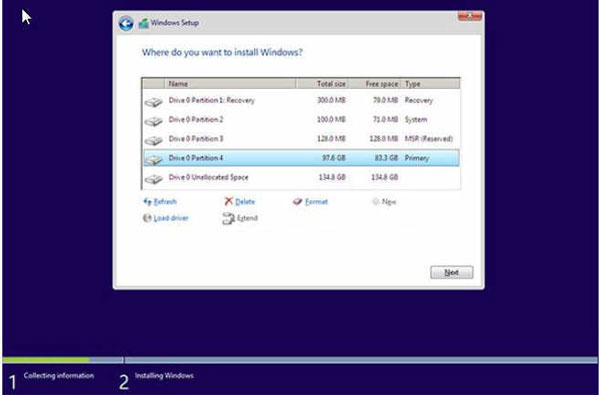This screenshot has width=600, height=395.
Task: Click the 79.0 MB free space cell
Action: pyautogui.click(x=386, y=100)
